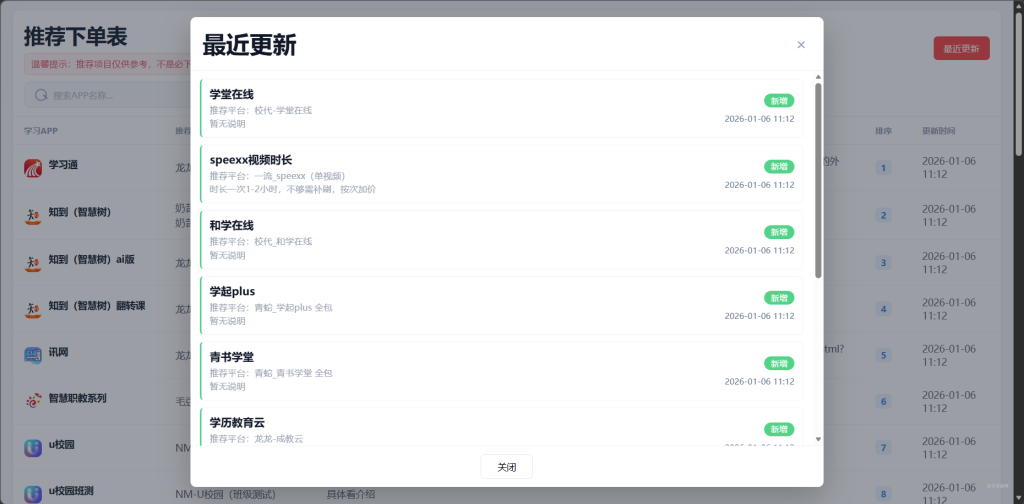Click the dialog scrollbar up arrow
The width and height of the screenshot is (1024, 504).
(818, 77)
